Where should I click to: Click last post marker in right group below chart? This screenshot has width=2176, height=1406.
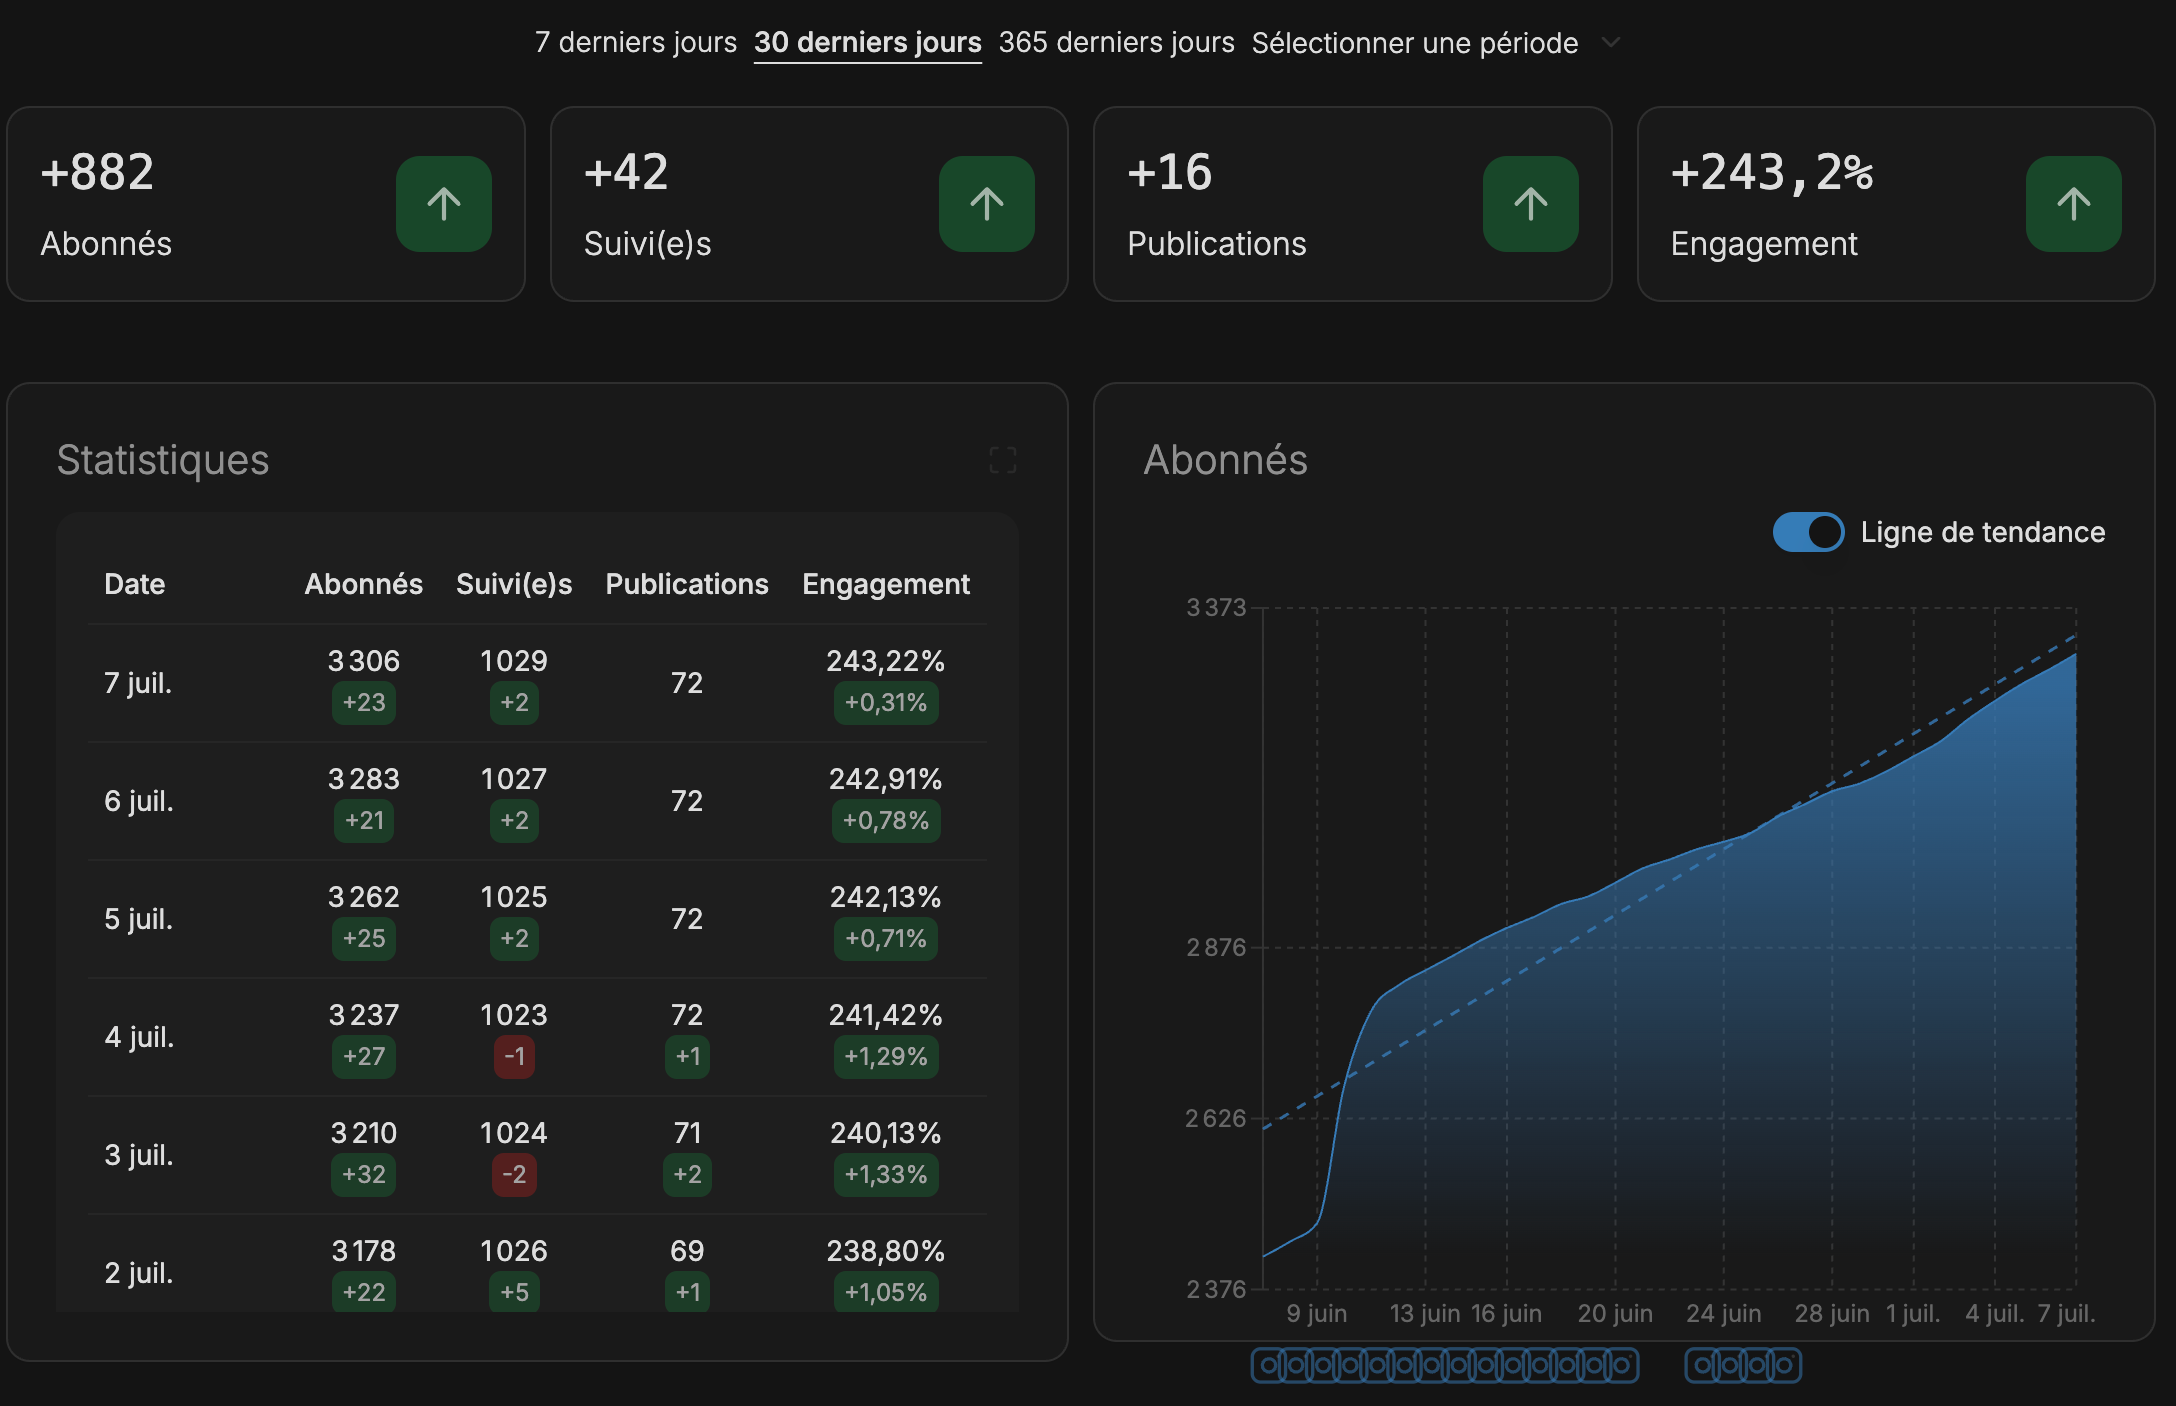[1784, 1365]
